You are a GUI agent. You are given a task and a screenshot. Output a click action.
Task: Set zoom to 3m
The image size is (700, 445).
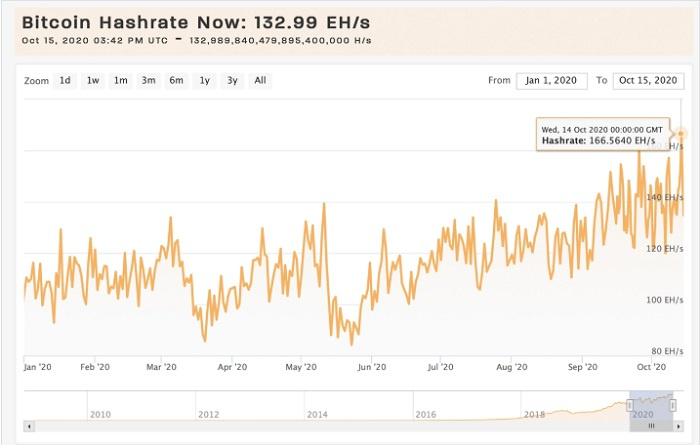tap(149, 81)
